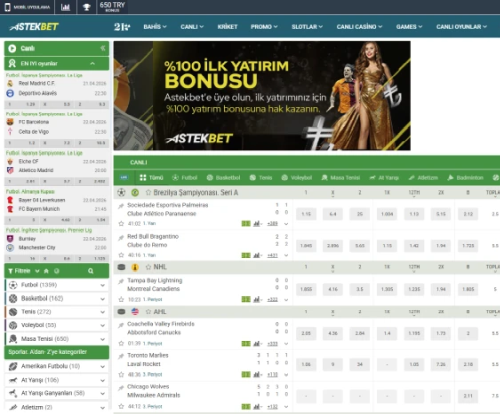Select Futbol filter in the live sports bar
500x414 pixels.
pyautogui.click(x=185, y=178)
